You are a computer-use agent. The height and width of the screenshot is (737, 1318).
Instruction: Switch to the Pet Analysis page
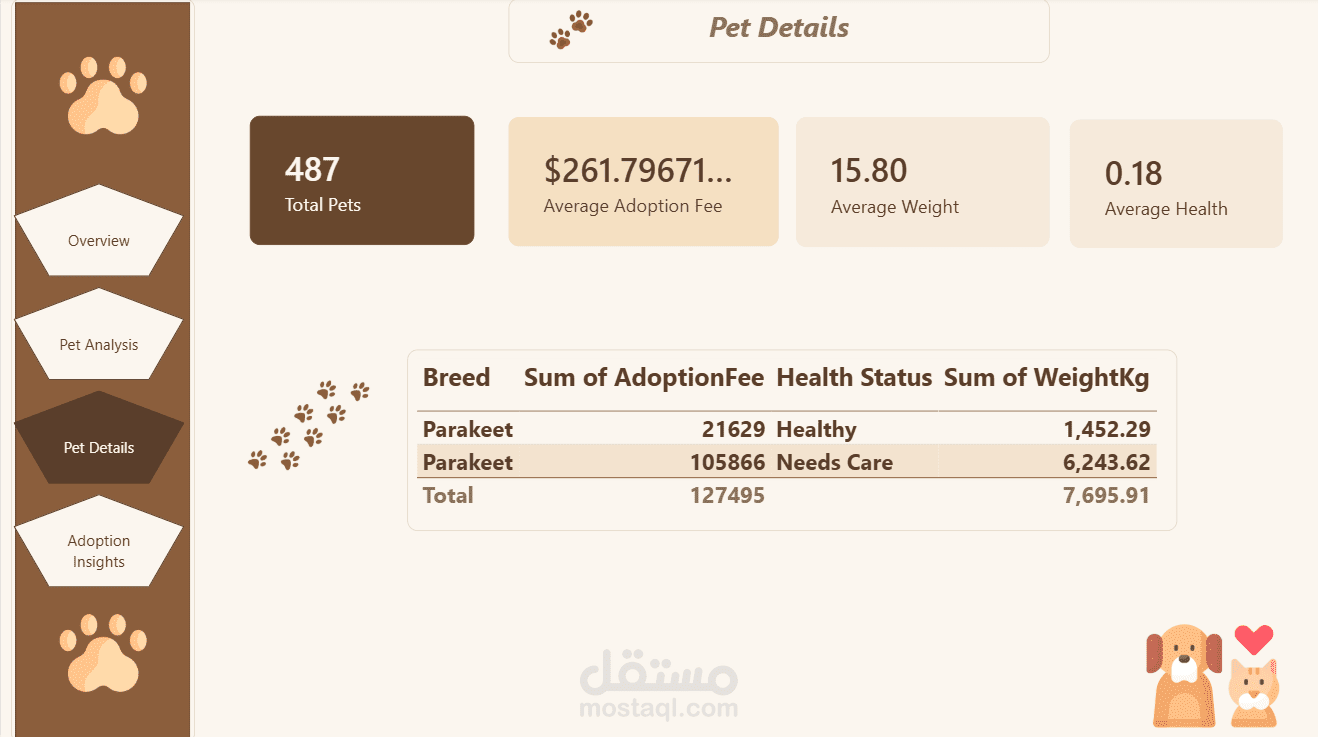coord(99,334)
